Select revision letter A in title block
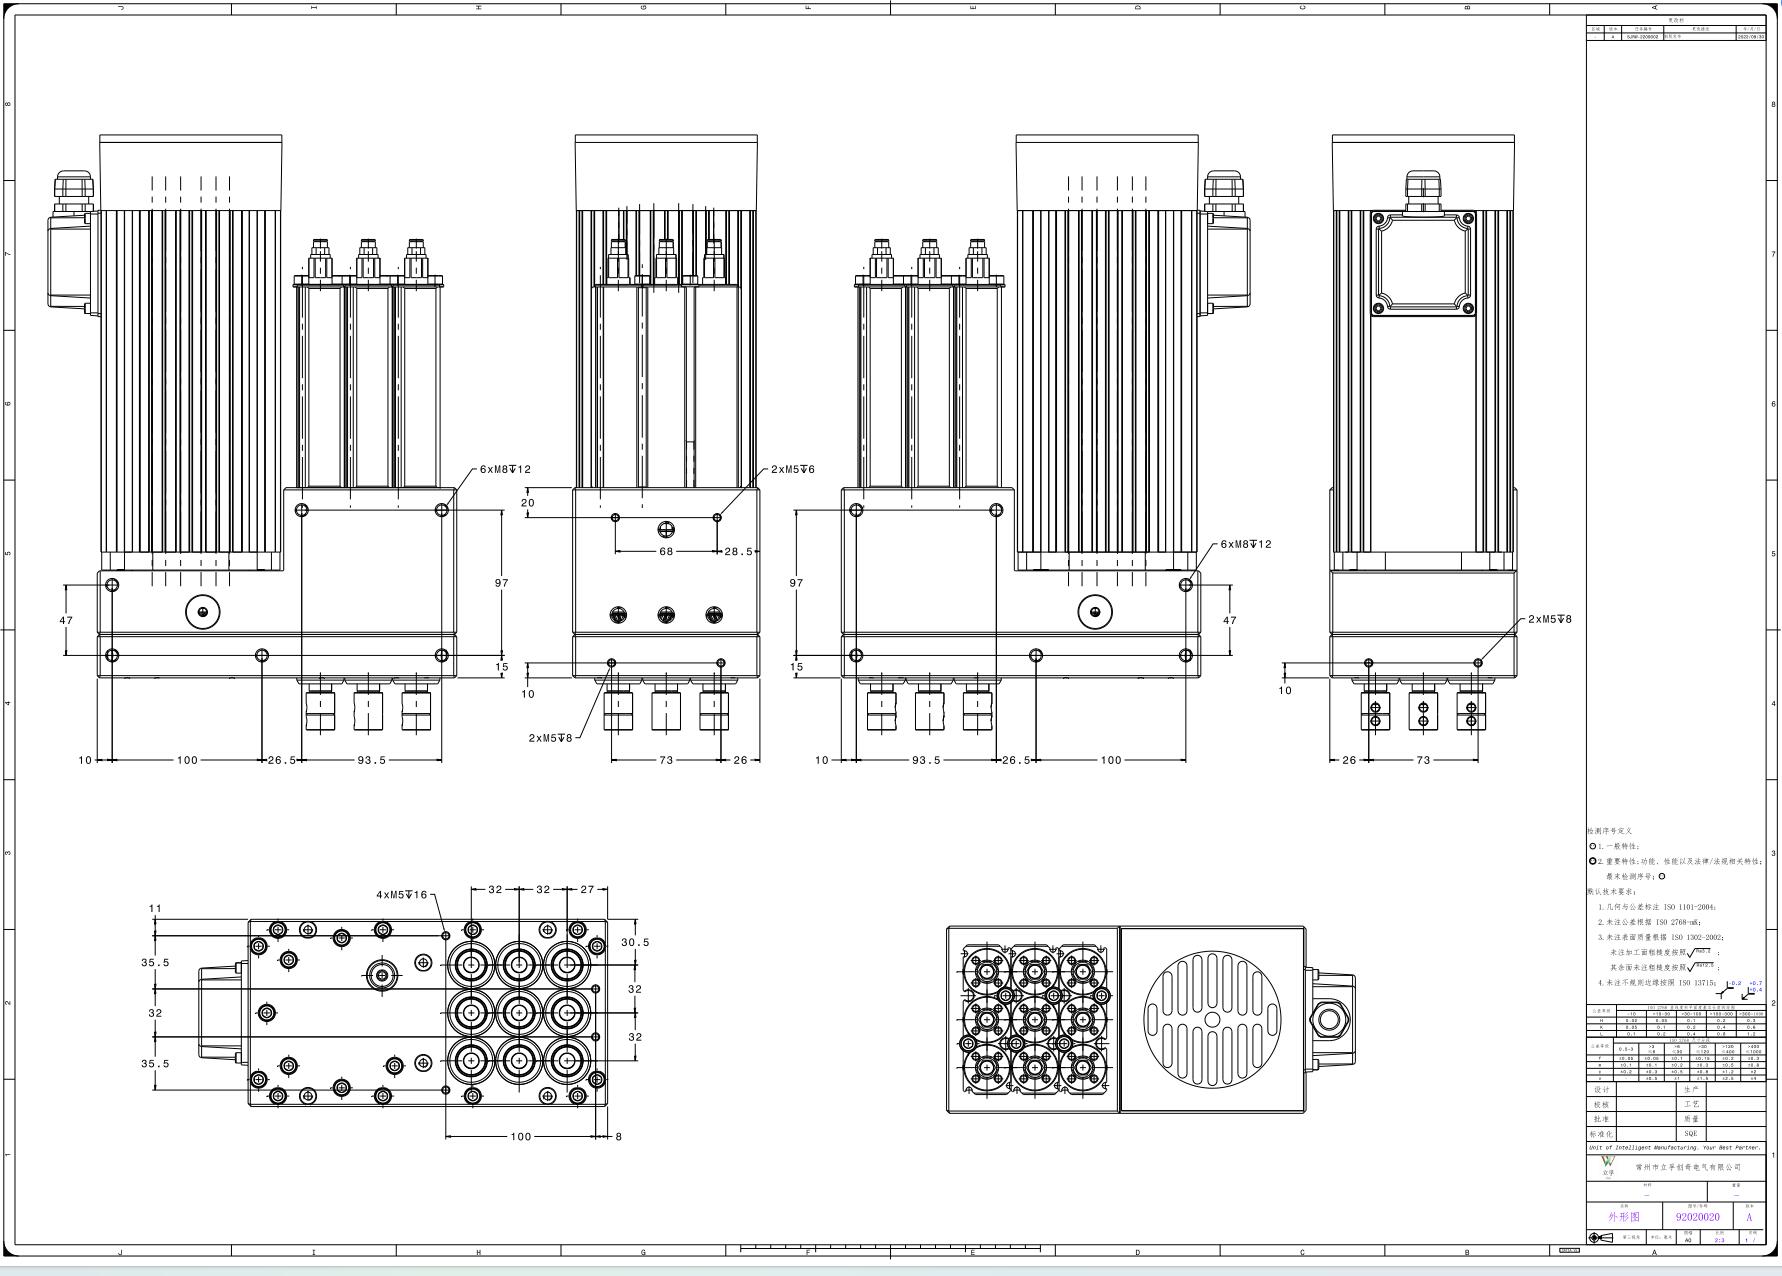Image resolution: width=1782 pixels, height=1276 pixels. [1749, 1216]
